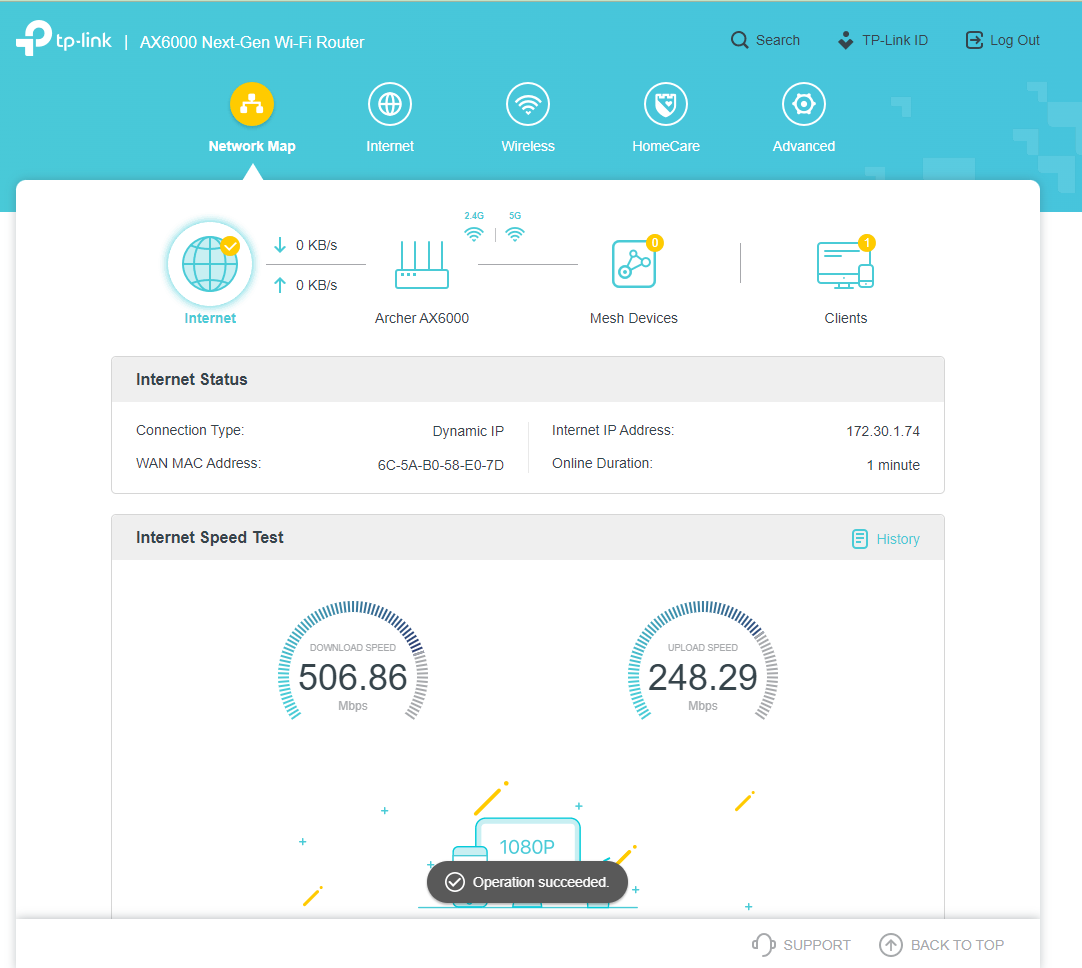1082x968 pixels.
Task: Click the Archer AX6000 label
Action: 422,318
